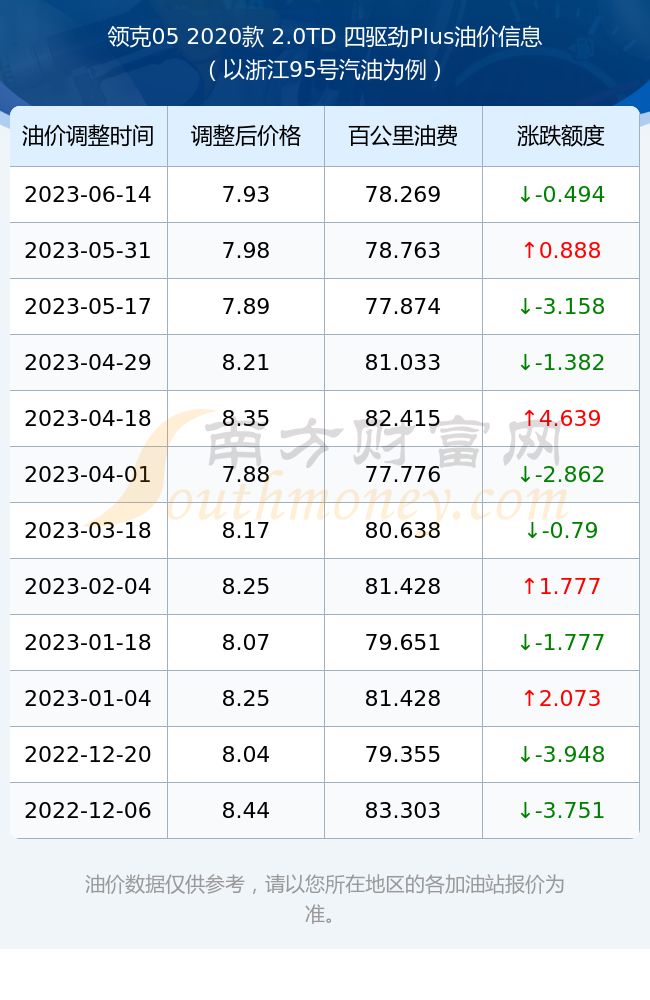Click the 涨跌额度 column header

click(561, 136)
